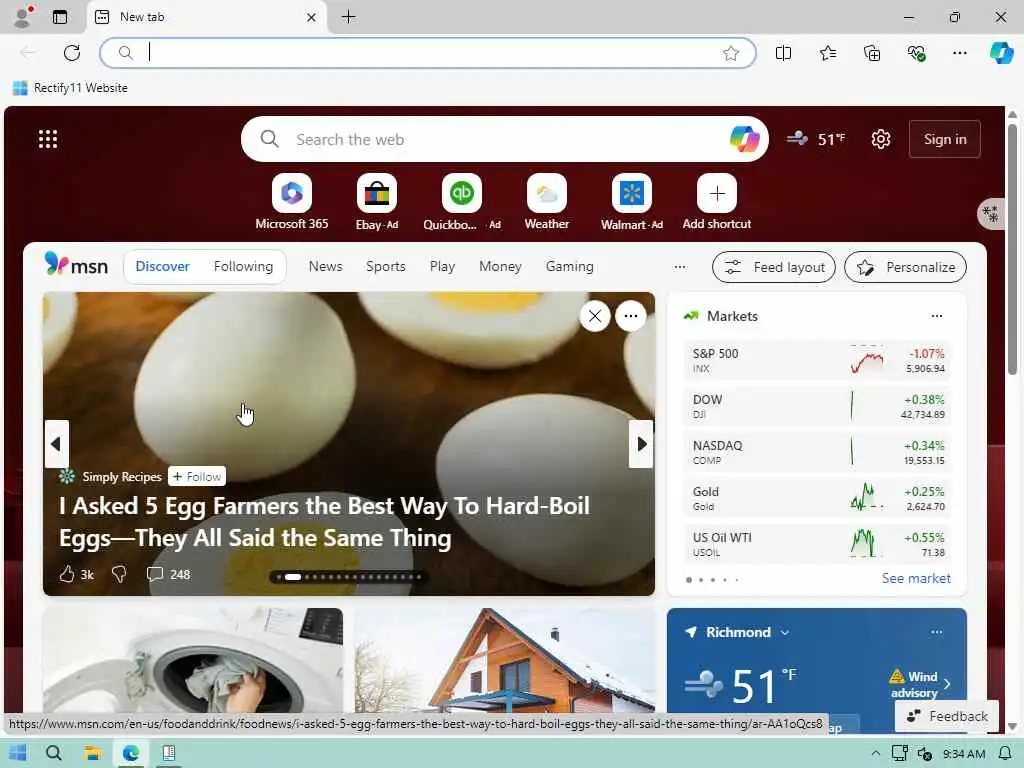This screenshot has width=1024, height=768.
Task: Open Collections panel
Action: (x=872, y=53)
